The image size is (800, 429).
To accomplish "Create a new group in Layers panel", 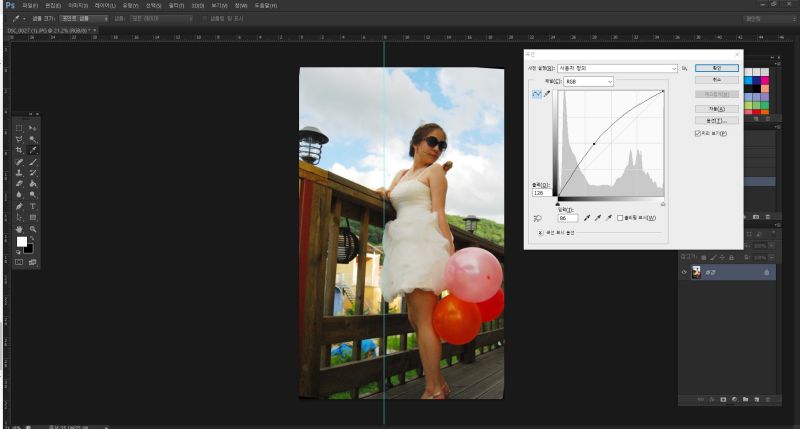I will click(x=745, y=399).
